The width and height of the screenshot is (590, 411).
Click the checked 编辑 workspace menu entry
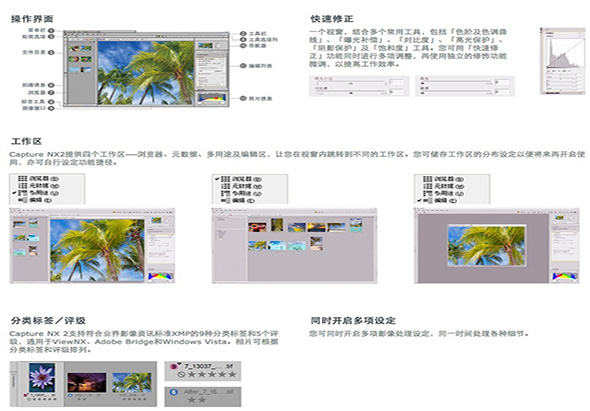(437, 201)
